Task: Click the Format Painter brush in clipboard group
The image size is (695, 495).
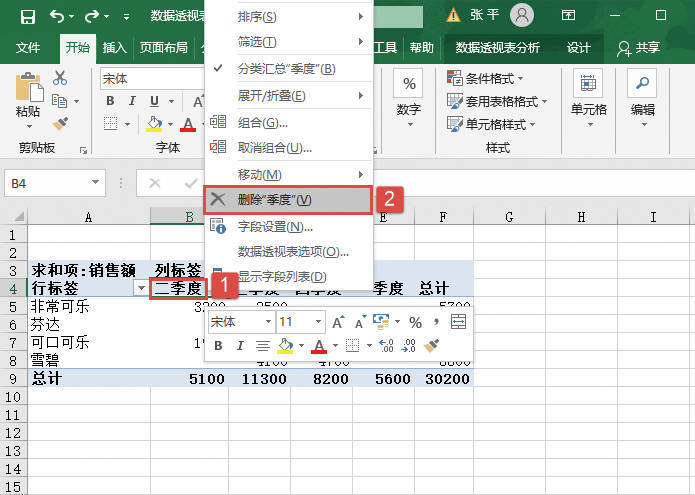Action: [60, 123]
